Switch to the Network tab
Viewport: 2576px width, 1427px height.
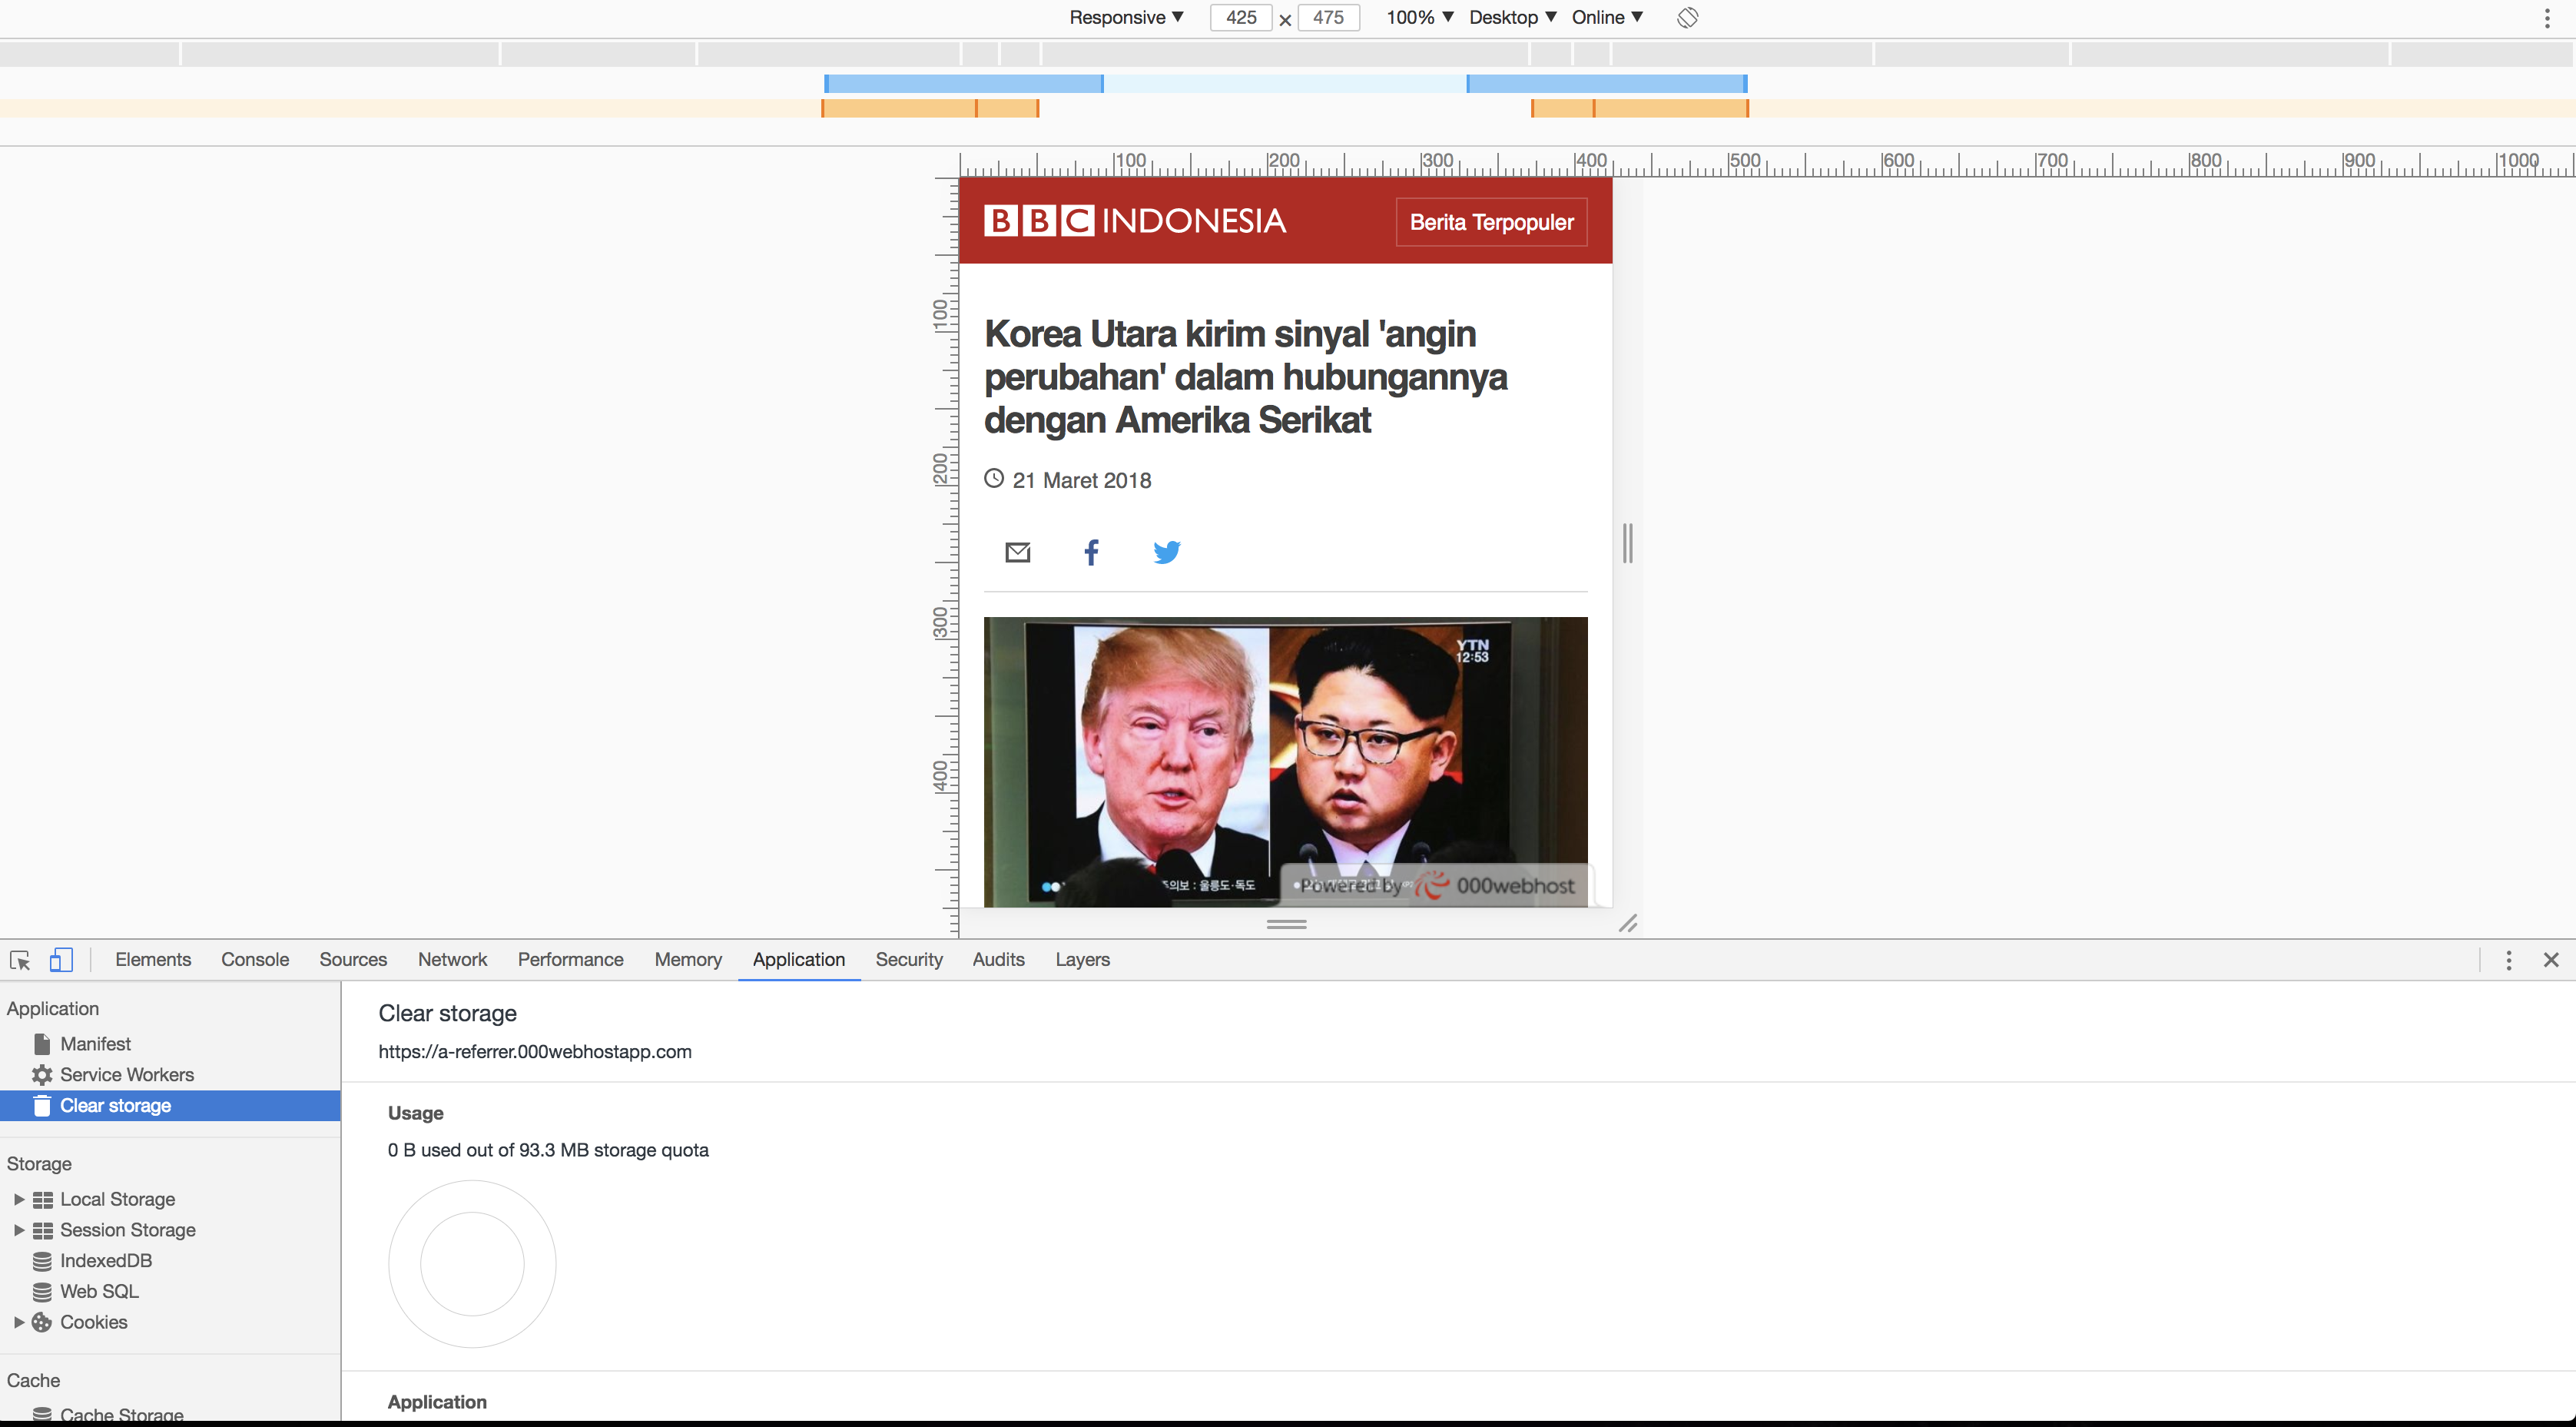tap(452, 959)
